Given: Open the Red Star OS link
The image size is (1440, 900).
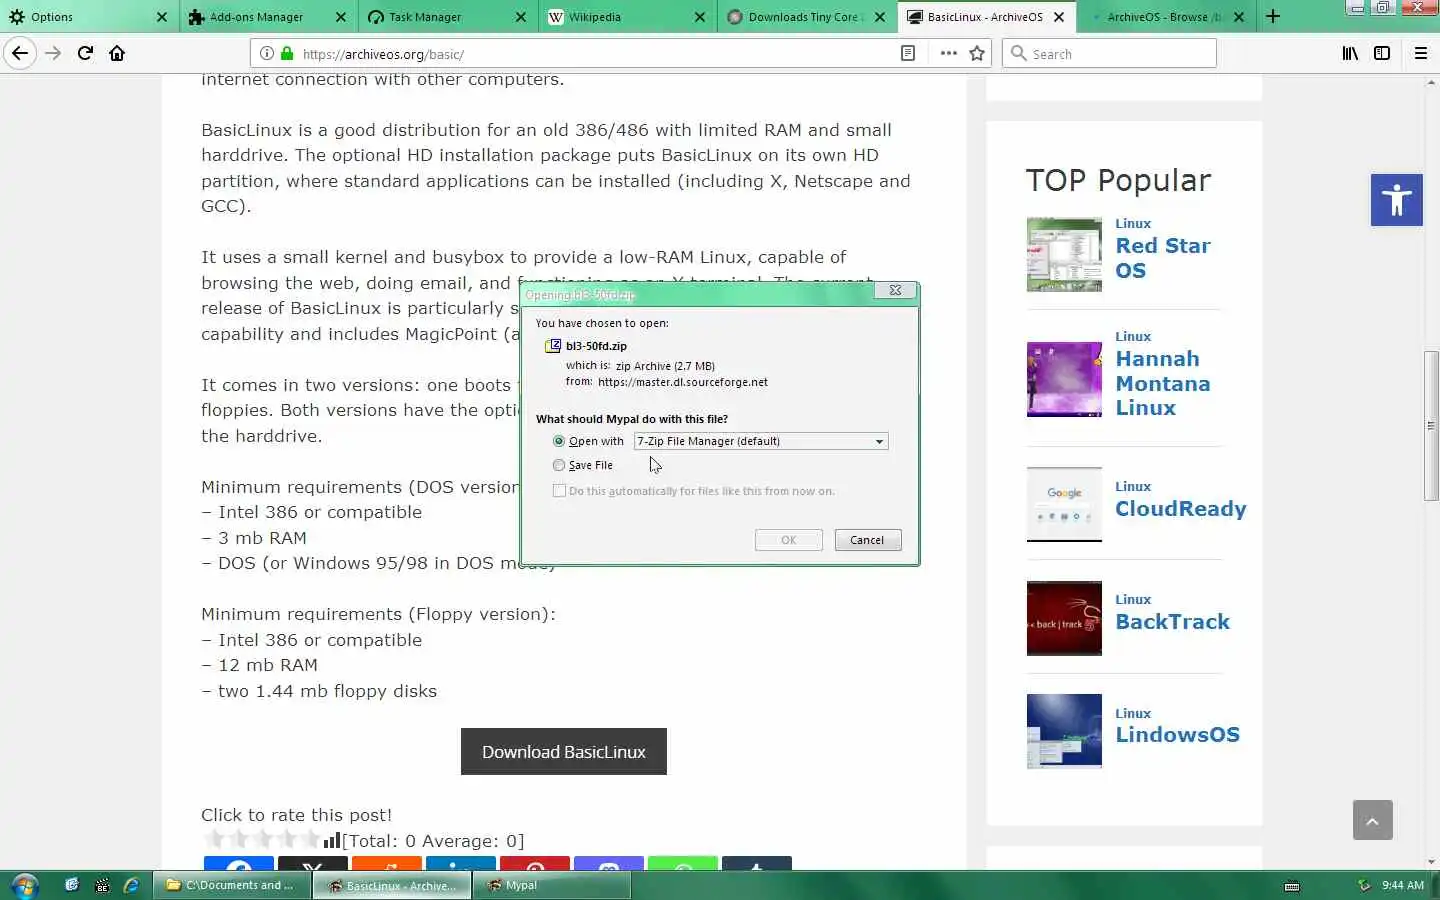Looking at the screenshot, I should coord(1163,258).
